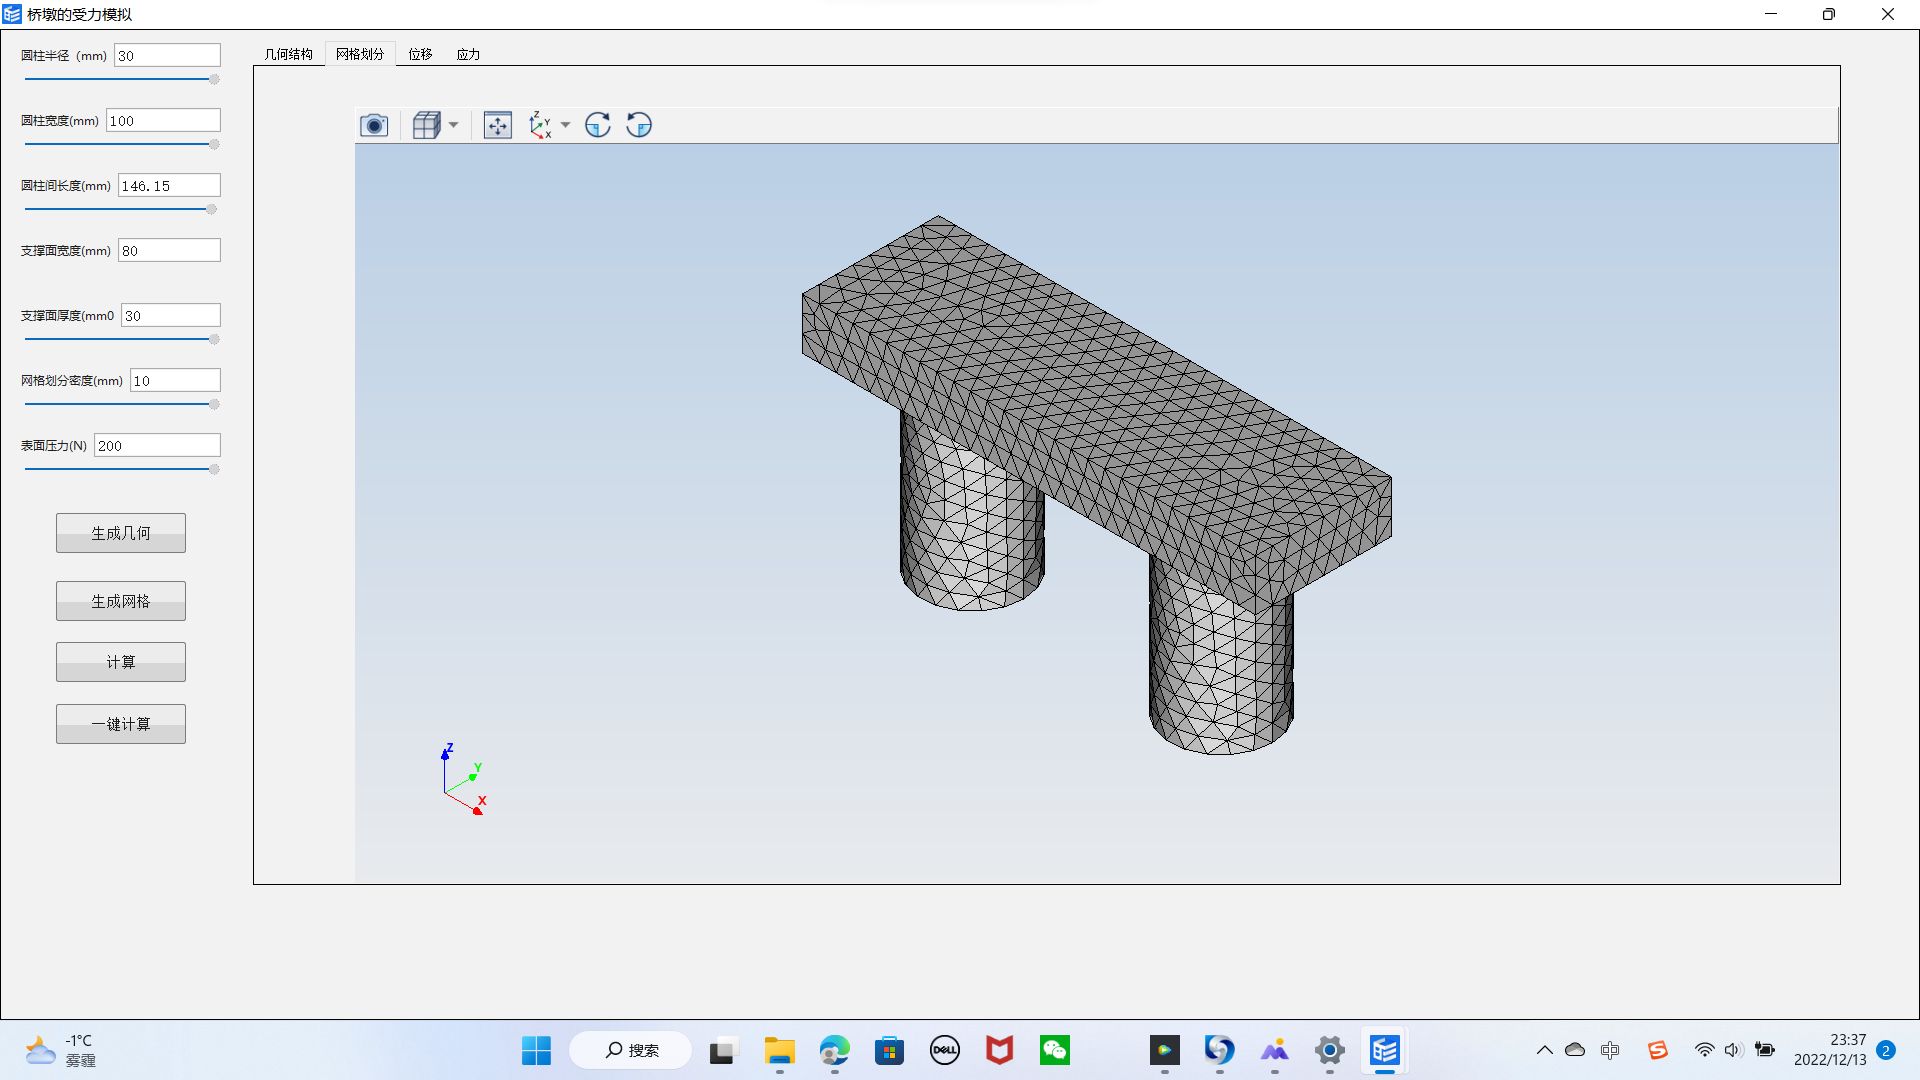This screenshot has height=1080, width=1920.
Task: Click the 生成网格 button
Action: [x=121, y=601]
